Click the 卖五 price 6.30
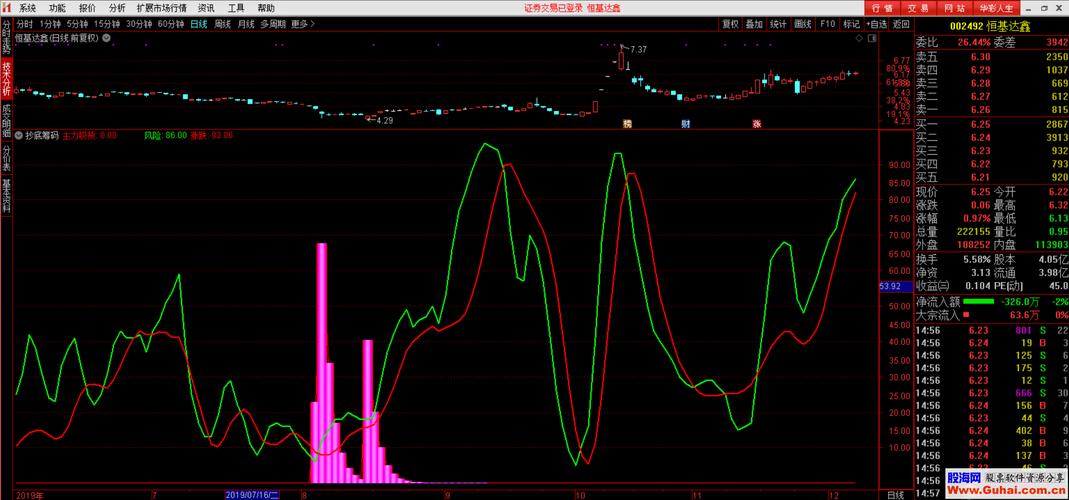 pyautogui.click(x=980, y=57)
